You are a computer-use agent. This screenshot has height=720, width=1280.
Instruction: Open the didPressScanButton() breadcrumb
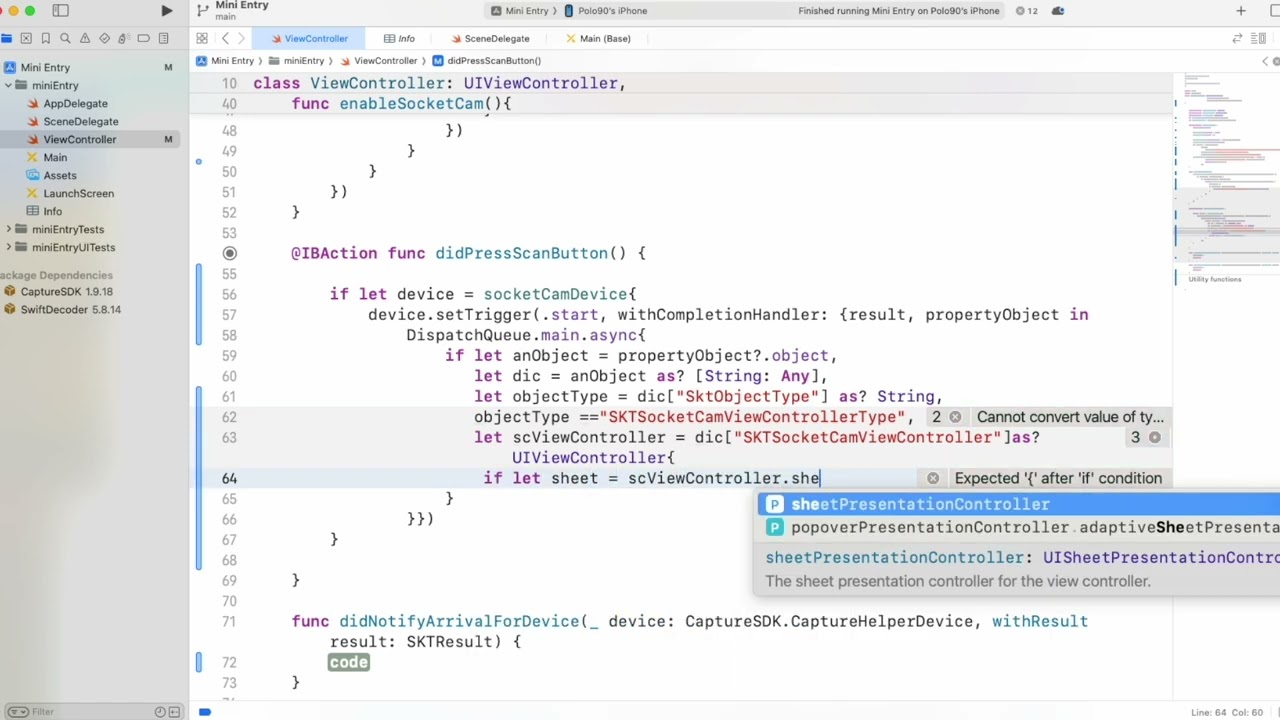point(487,61)
